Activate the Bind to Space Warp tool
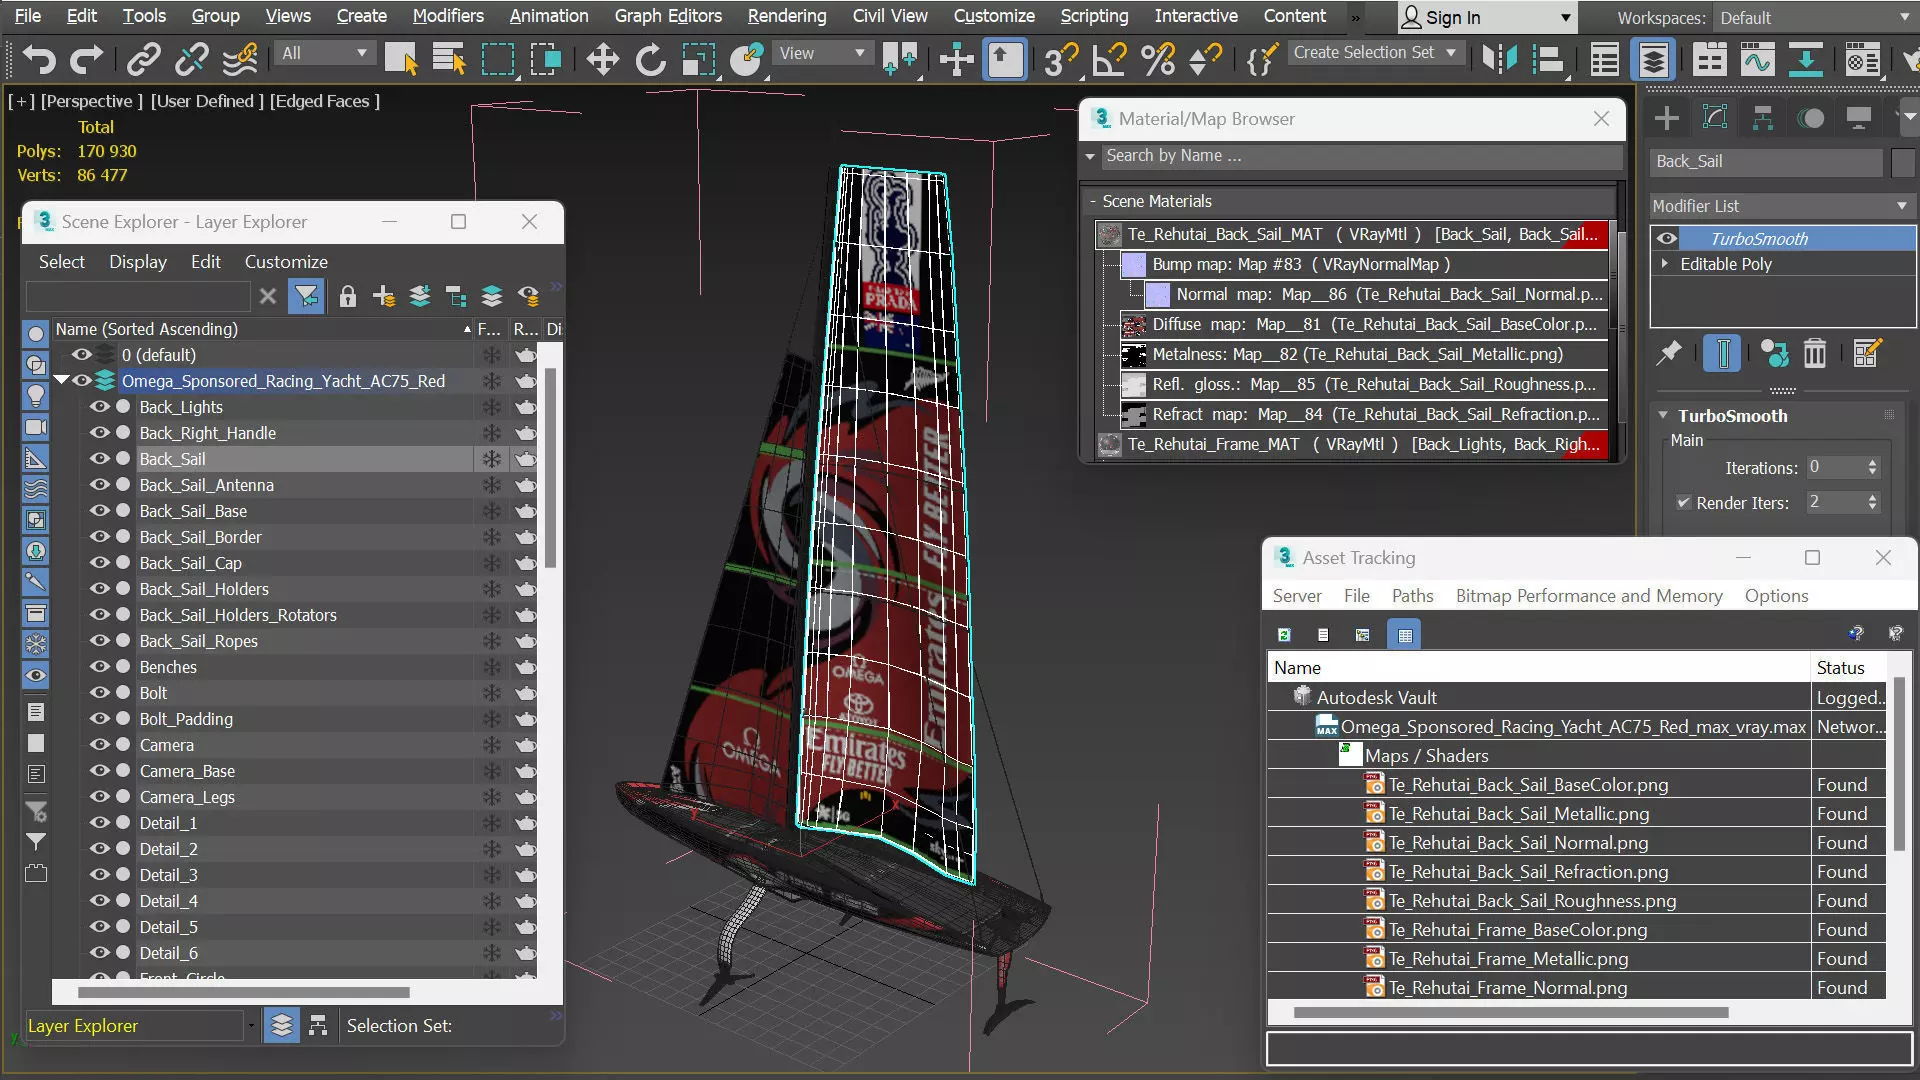Image resolution: width=1920 pixels, height=1080 pixels. [240, 60]
